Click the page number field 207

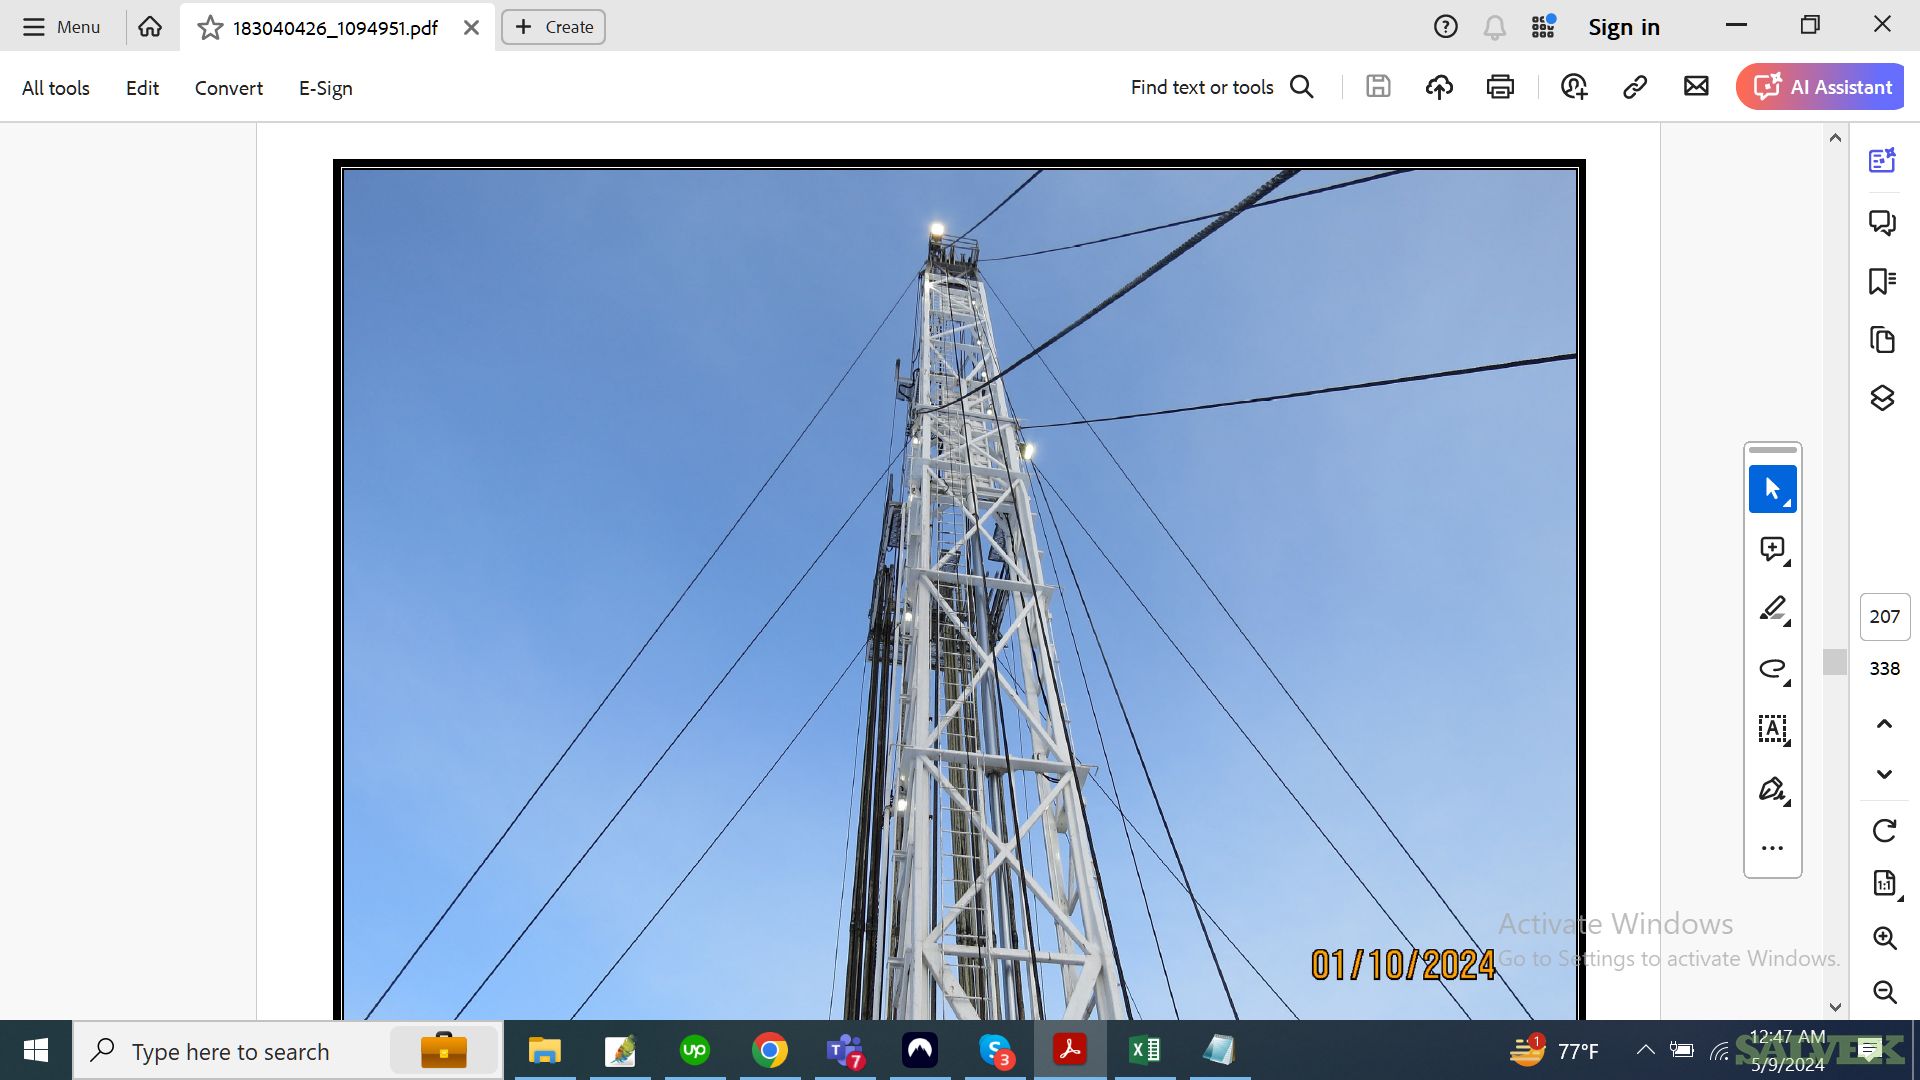pyautogui.click(x=1885, y=617)
